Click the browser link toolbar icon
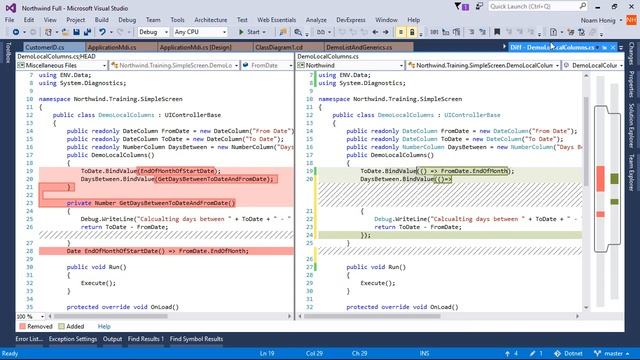The width and height of the screenshot is (640, 360). (283, 32)
